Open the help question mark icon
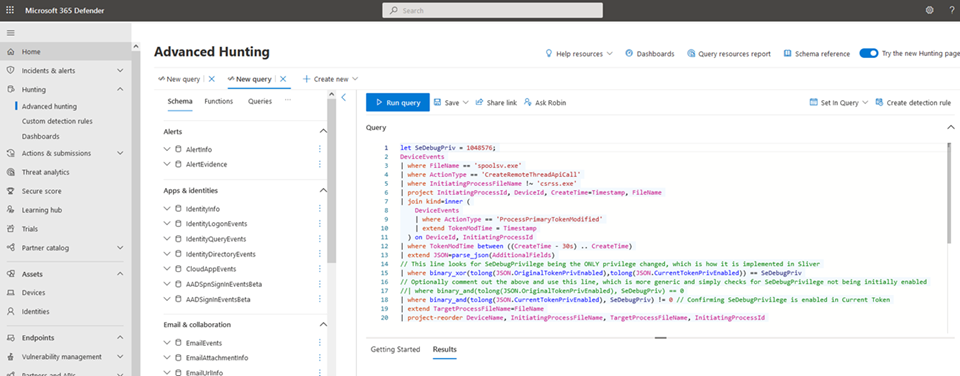 pos(951,10)
